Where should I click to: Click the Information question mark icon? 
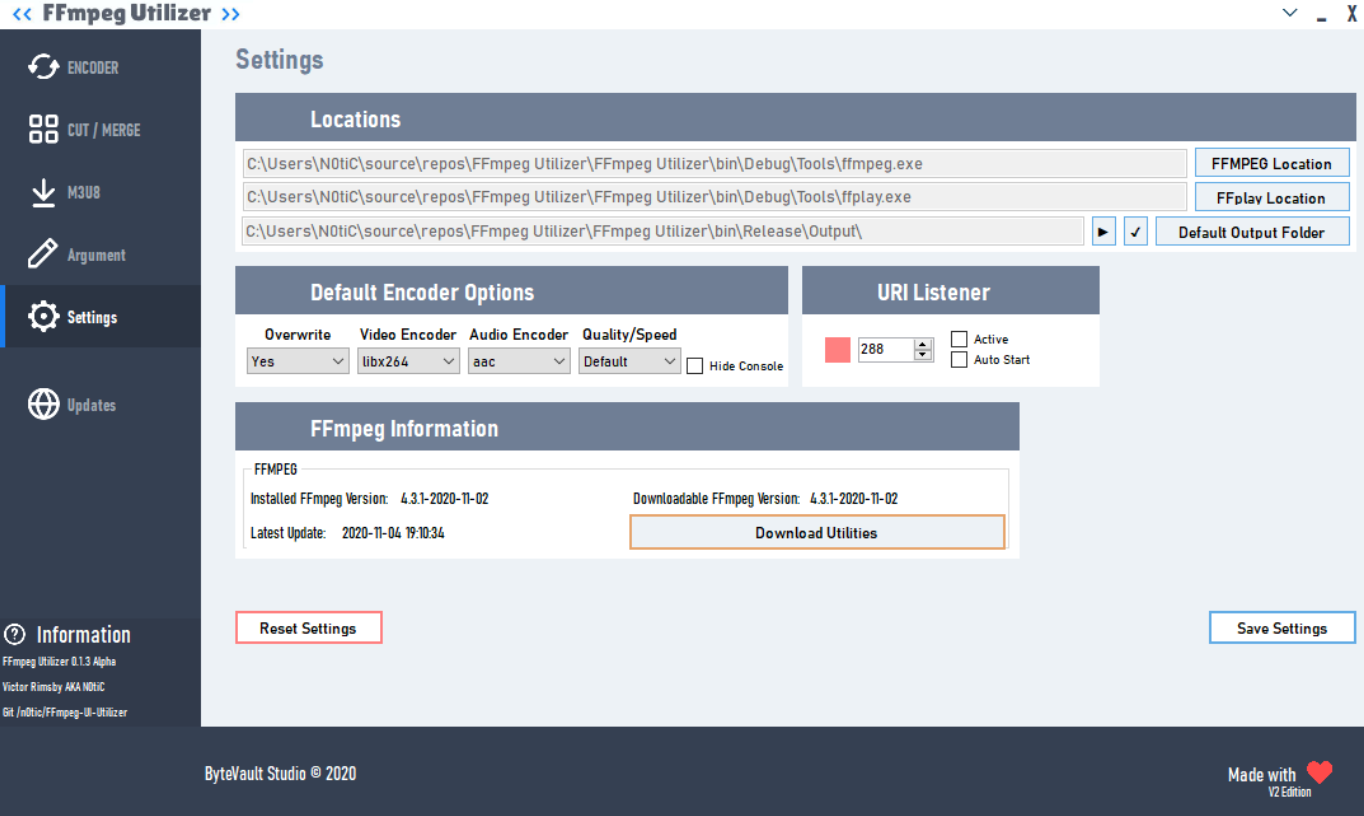pyautogui.click(x=14, y=634)
